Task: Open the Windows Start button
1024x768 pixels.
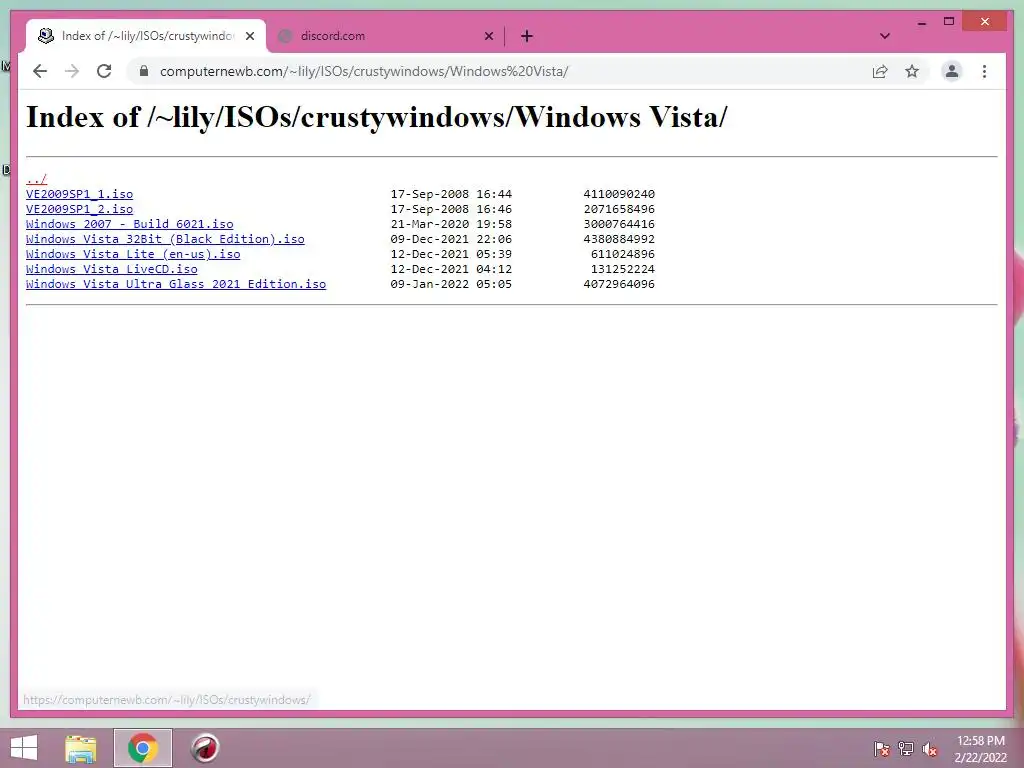Action: (x=24, y=748)
